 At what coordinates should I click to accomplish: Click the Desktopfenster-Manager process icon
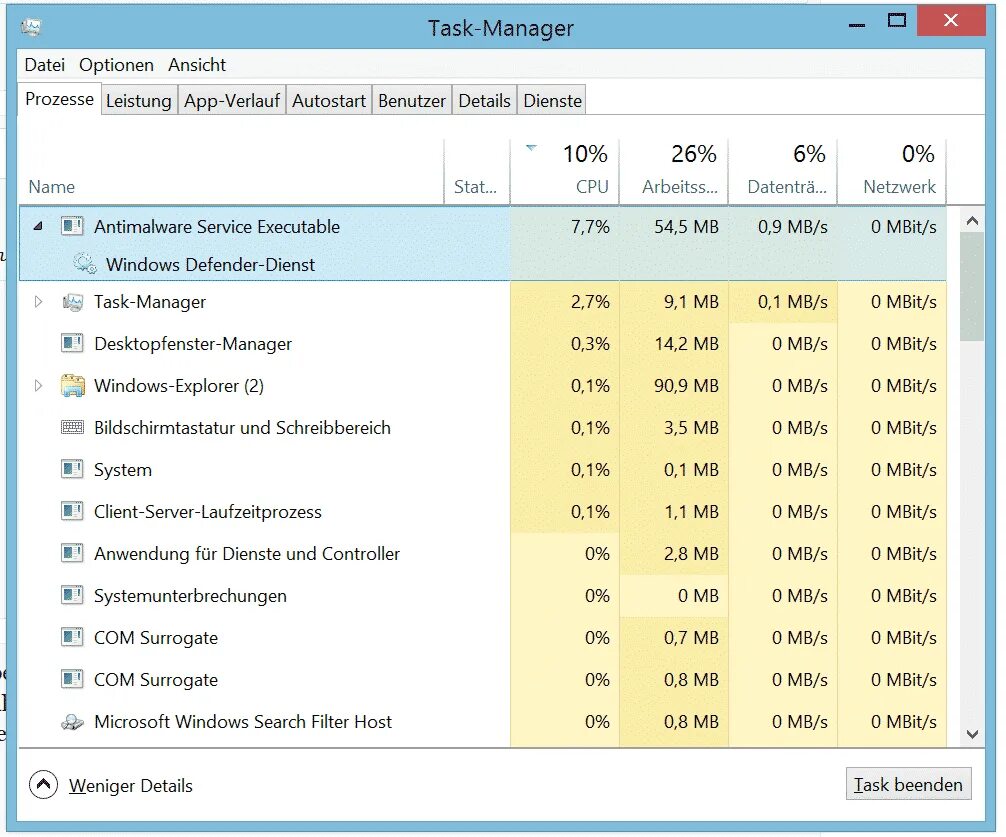tap(72, 343)
